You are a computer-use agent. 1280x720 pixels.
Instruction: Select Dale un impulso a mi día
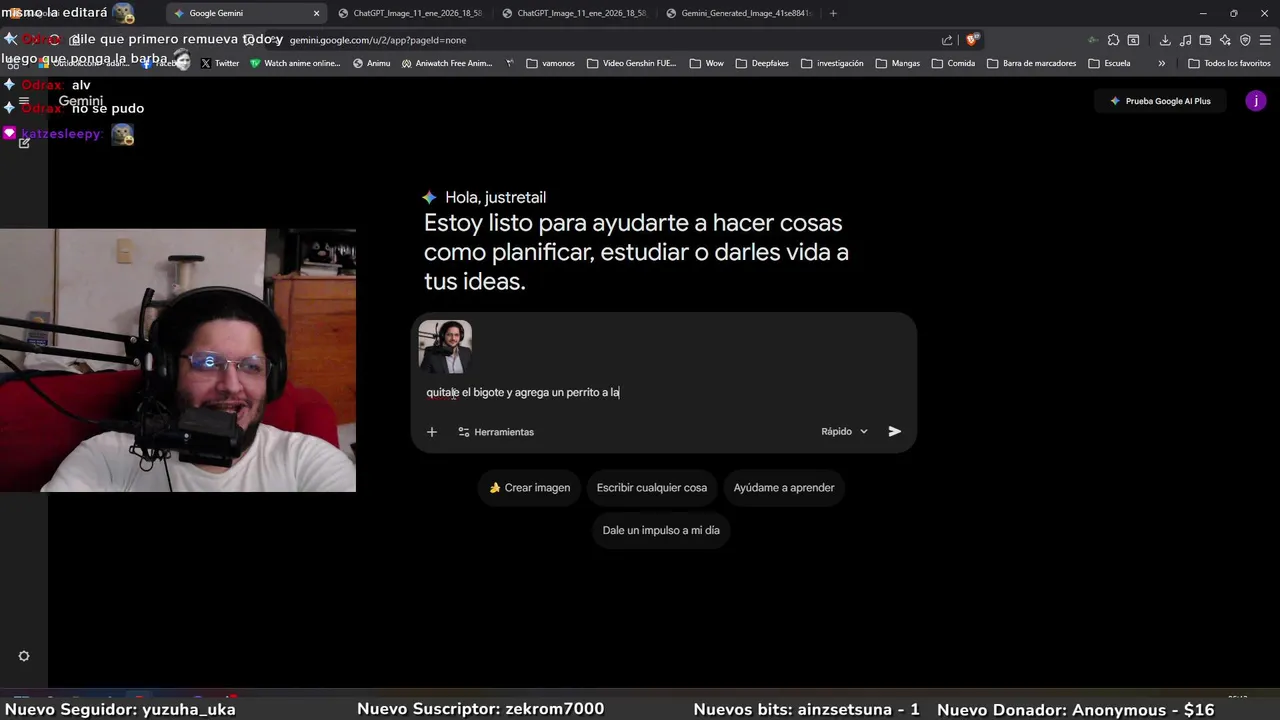pos(661,531)
